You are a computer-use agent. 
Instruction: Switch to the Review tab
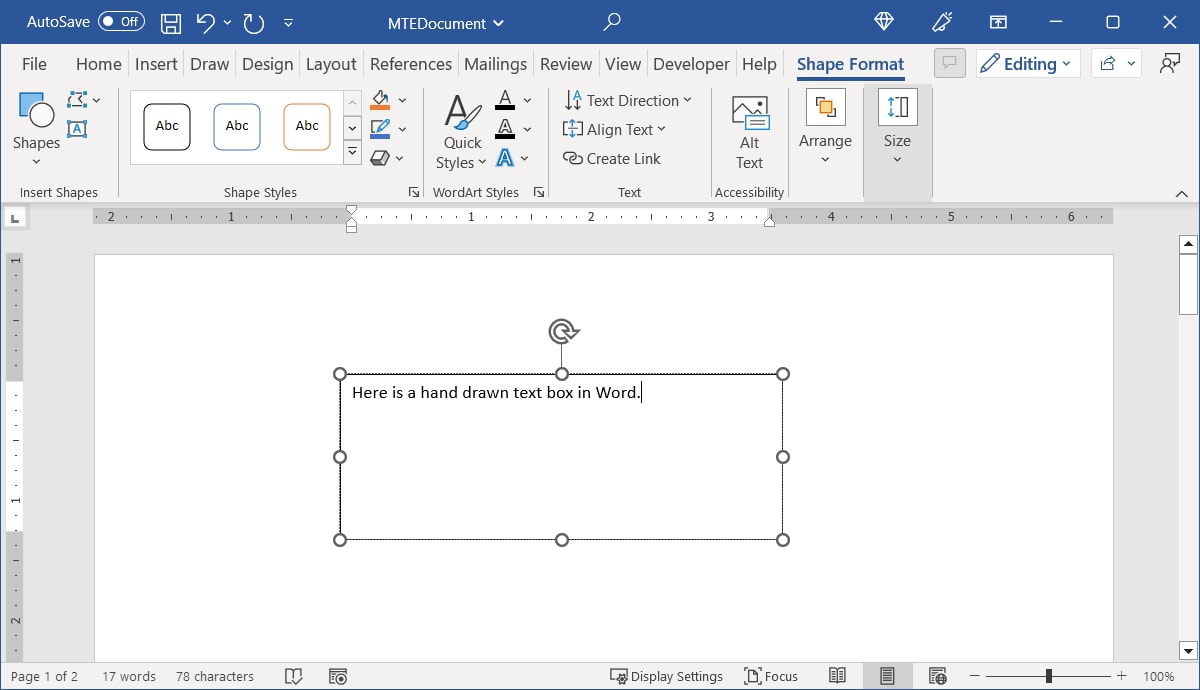point(565,63)
